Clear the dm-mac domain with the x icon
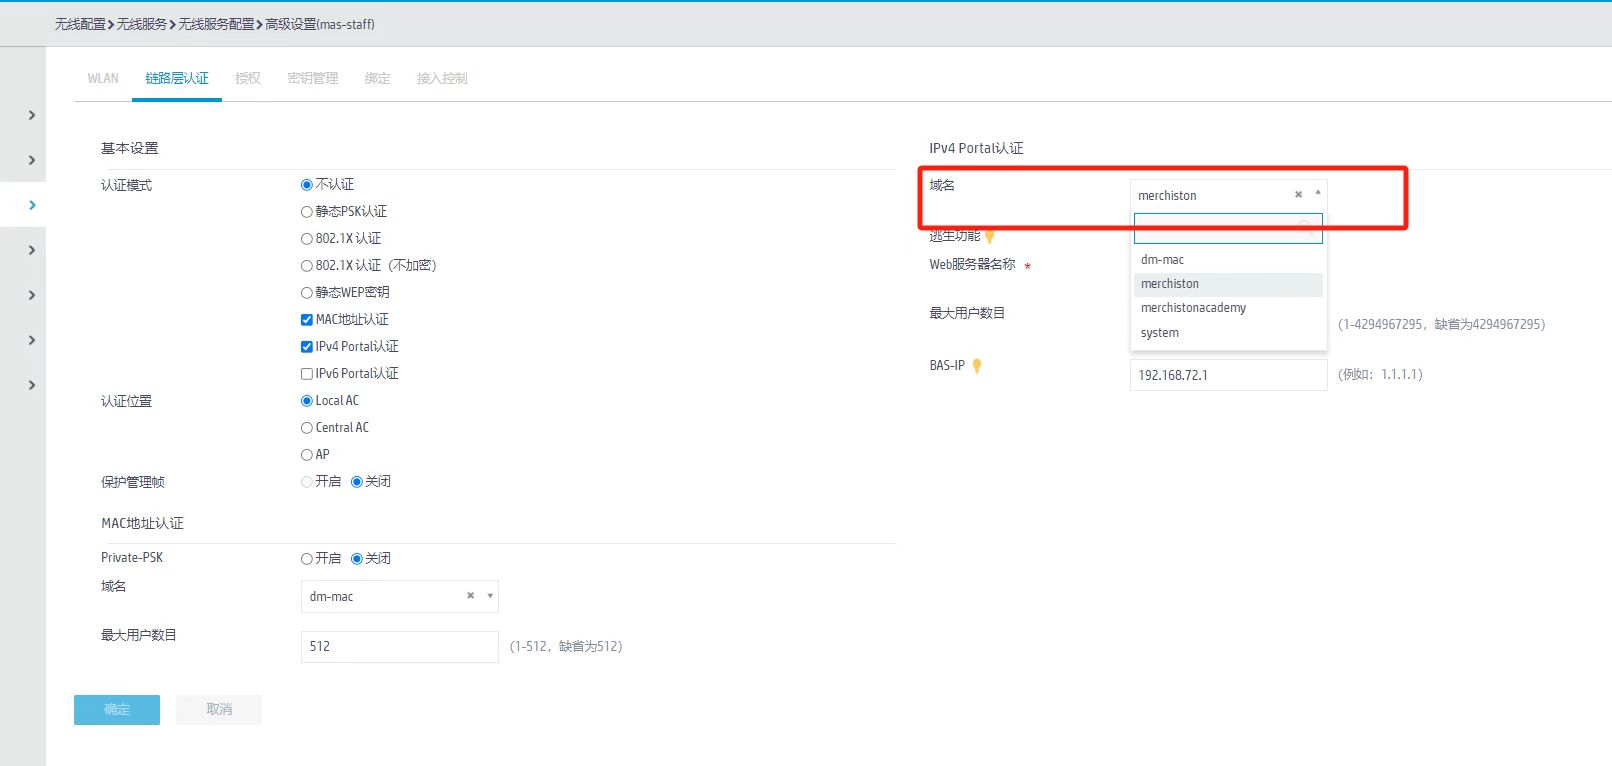The image size is (1612, 766). point(470,596)
